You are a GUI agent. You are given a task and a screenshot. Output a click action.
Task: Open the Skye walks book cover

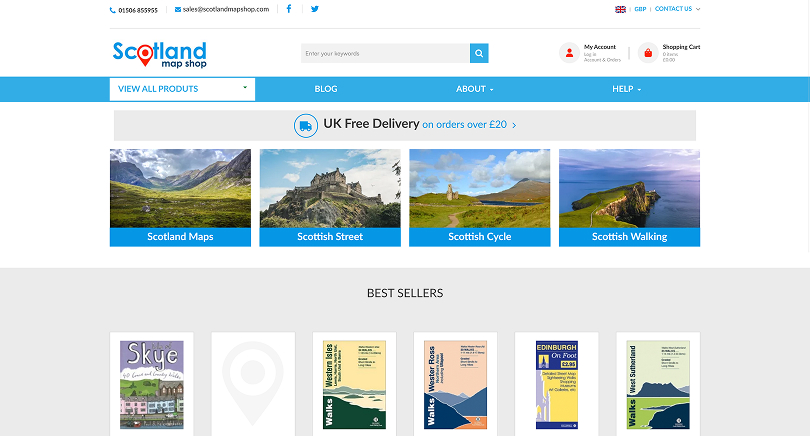tap(152, 384)
